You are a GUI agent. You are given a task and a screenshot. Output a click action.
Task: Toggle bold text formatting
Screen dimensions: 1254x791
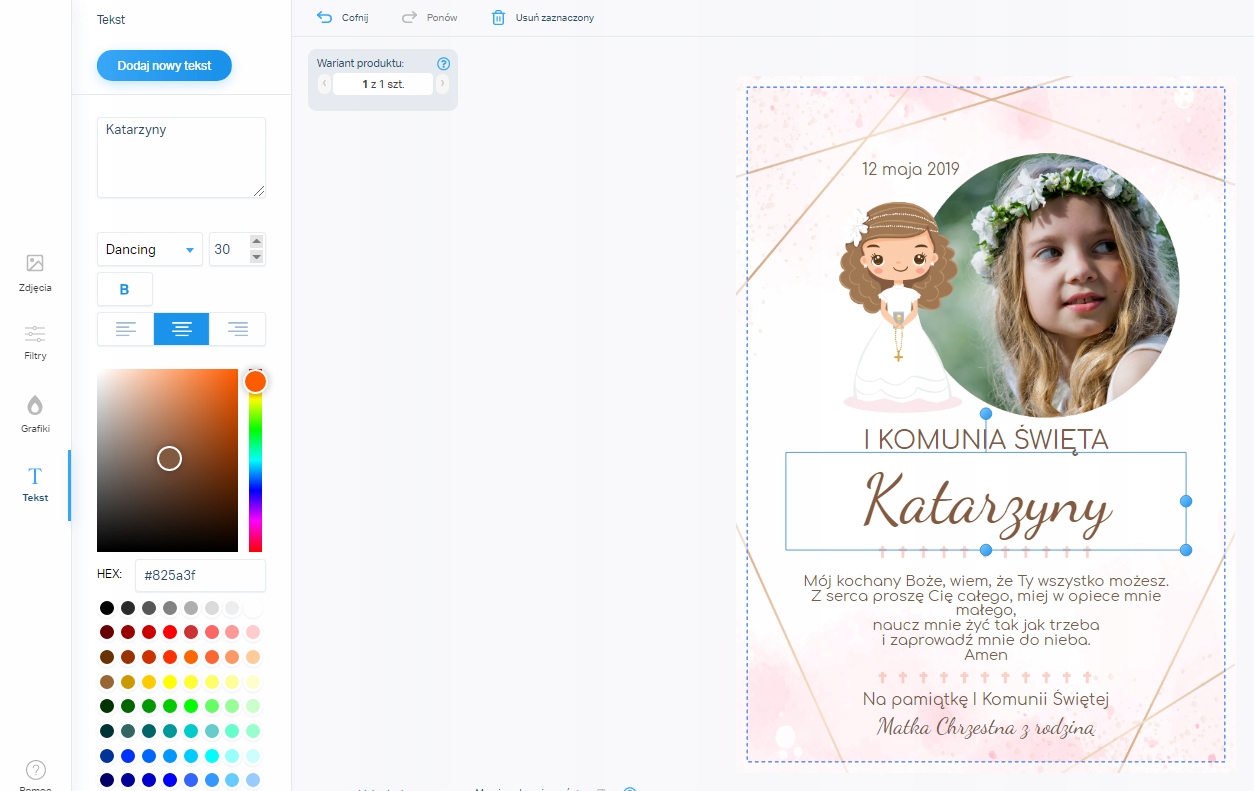point(125,289)
